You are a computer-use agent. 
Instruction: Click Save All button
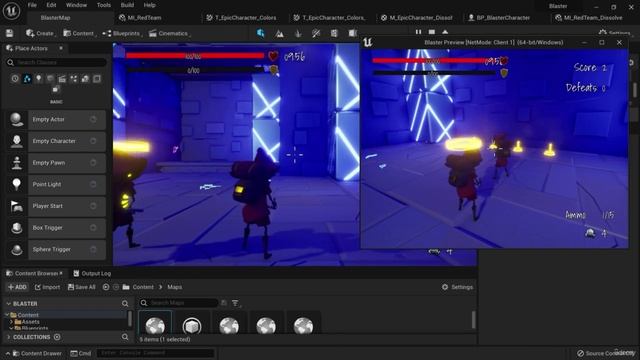pyautogui.click(x=82, y=287)
